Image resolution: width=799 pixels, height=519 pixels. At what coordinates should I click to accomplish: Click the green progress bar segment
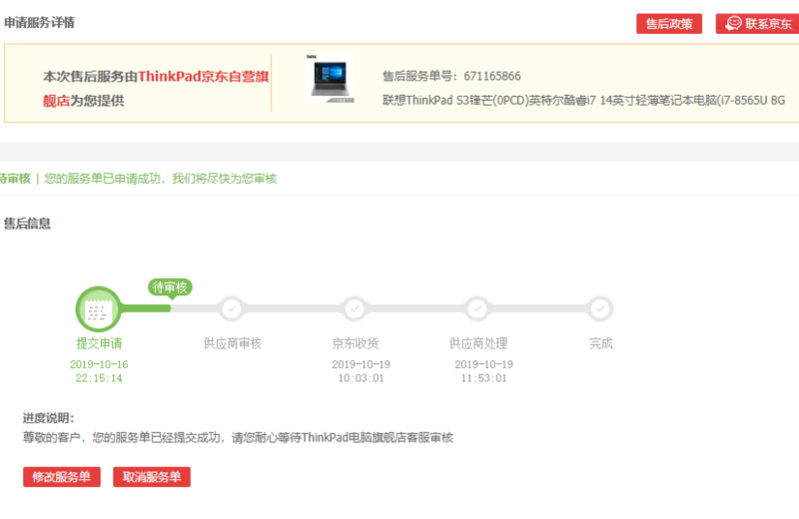(x=146, y=309)
